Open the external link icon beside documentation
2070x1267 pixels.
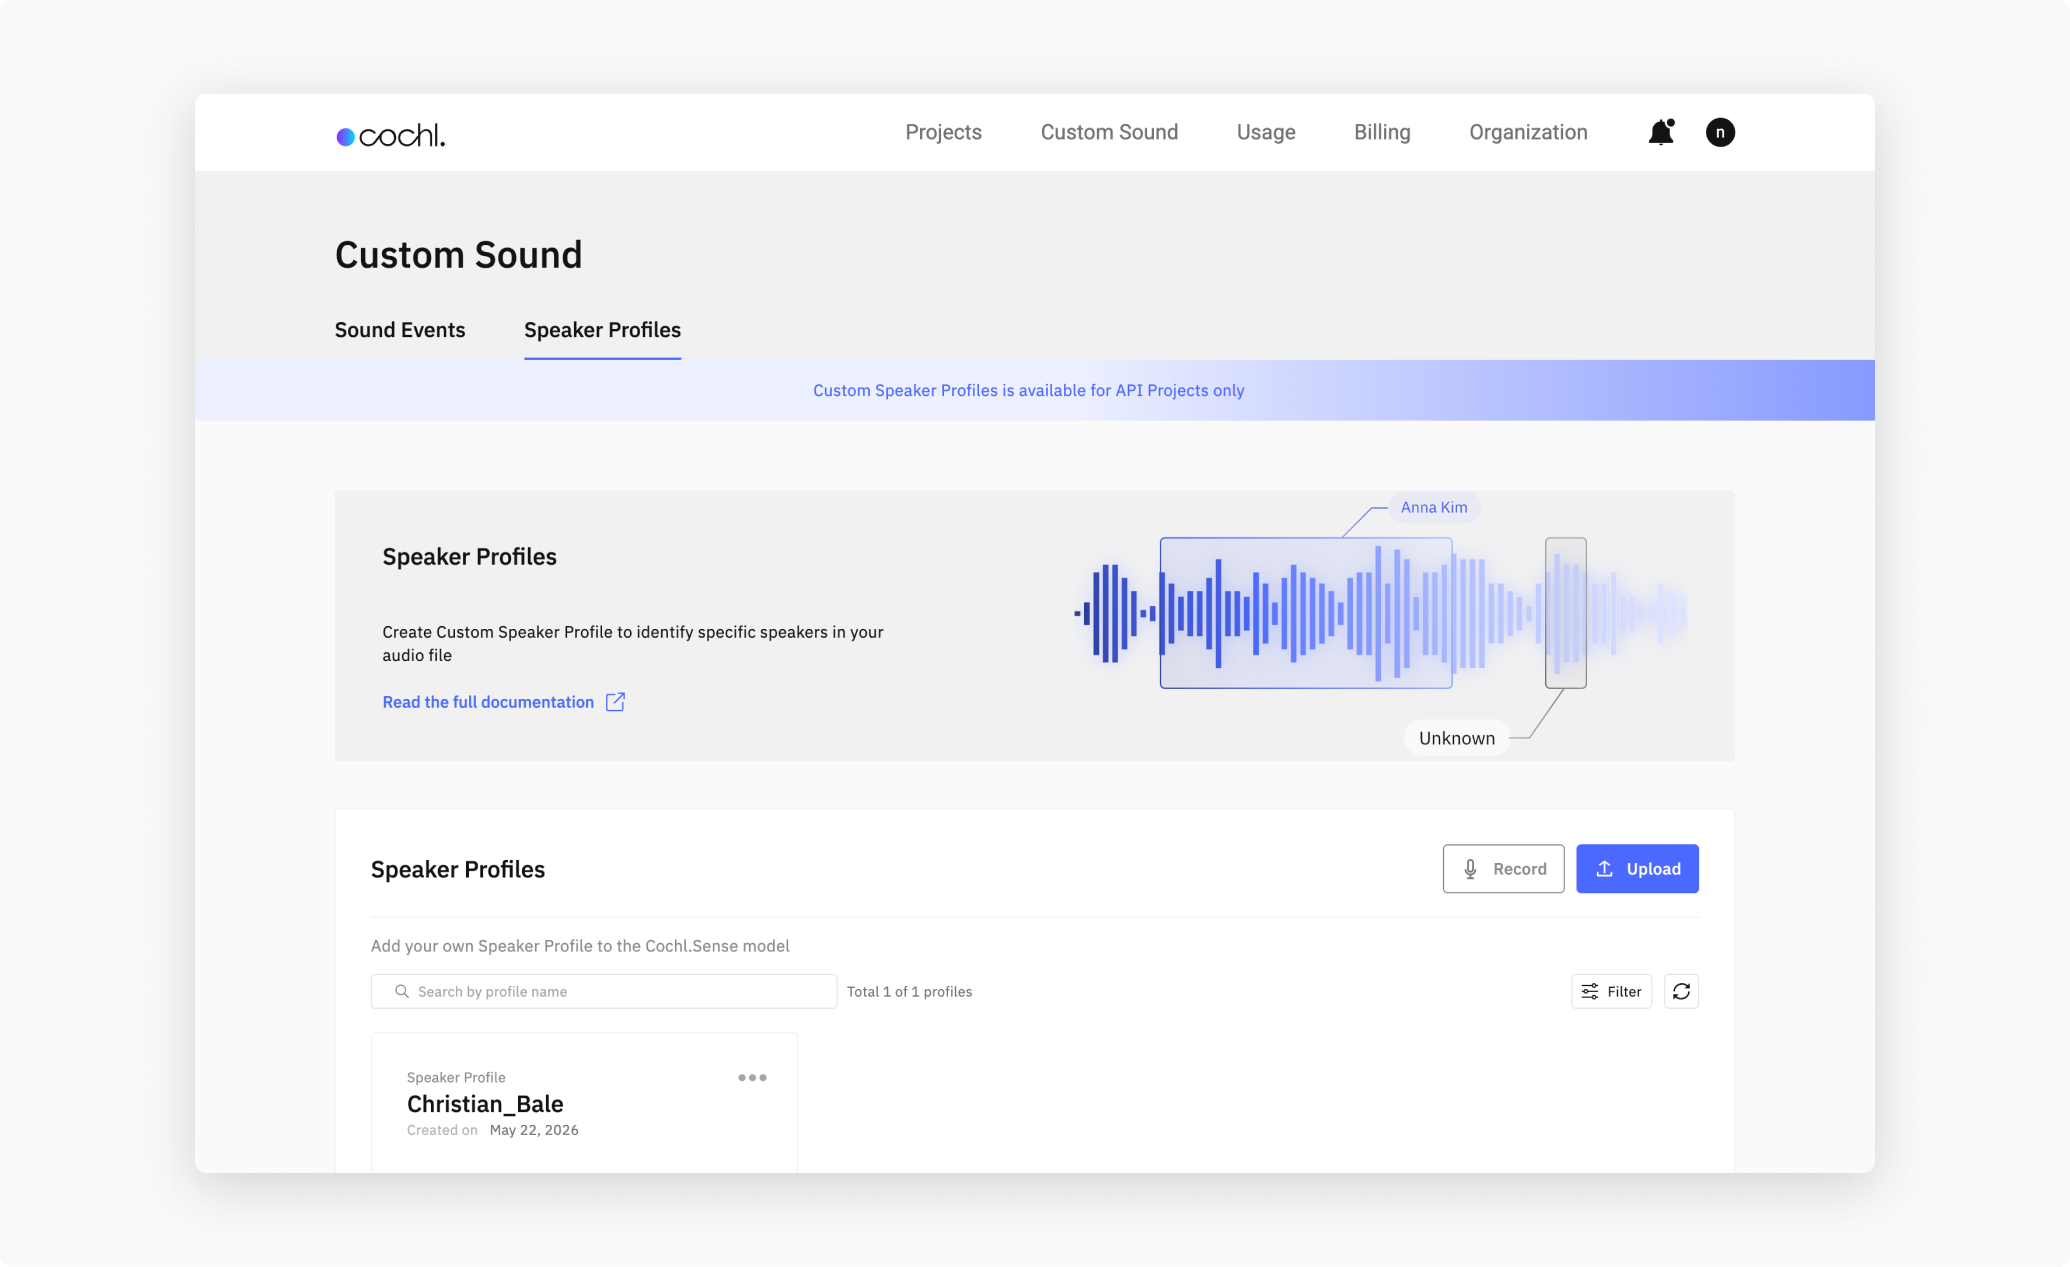point(615,702)
